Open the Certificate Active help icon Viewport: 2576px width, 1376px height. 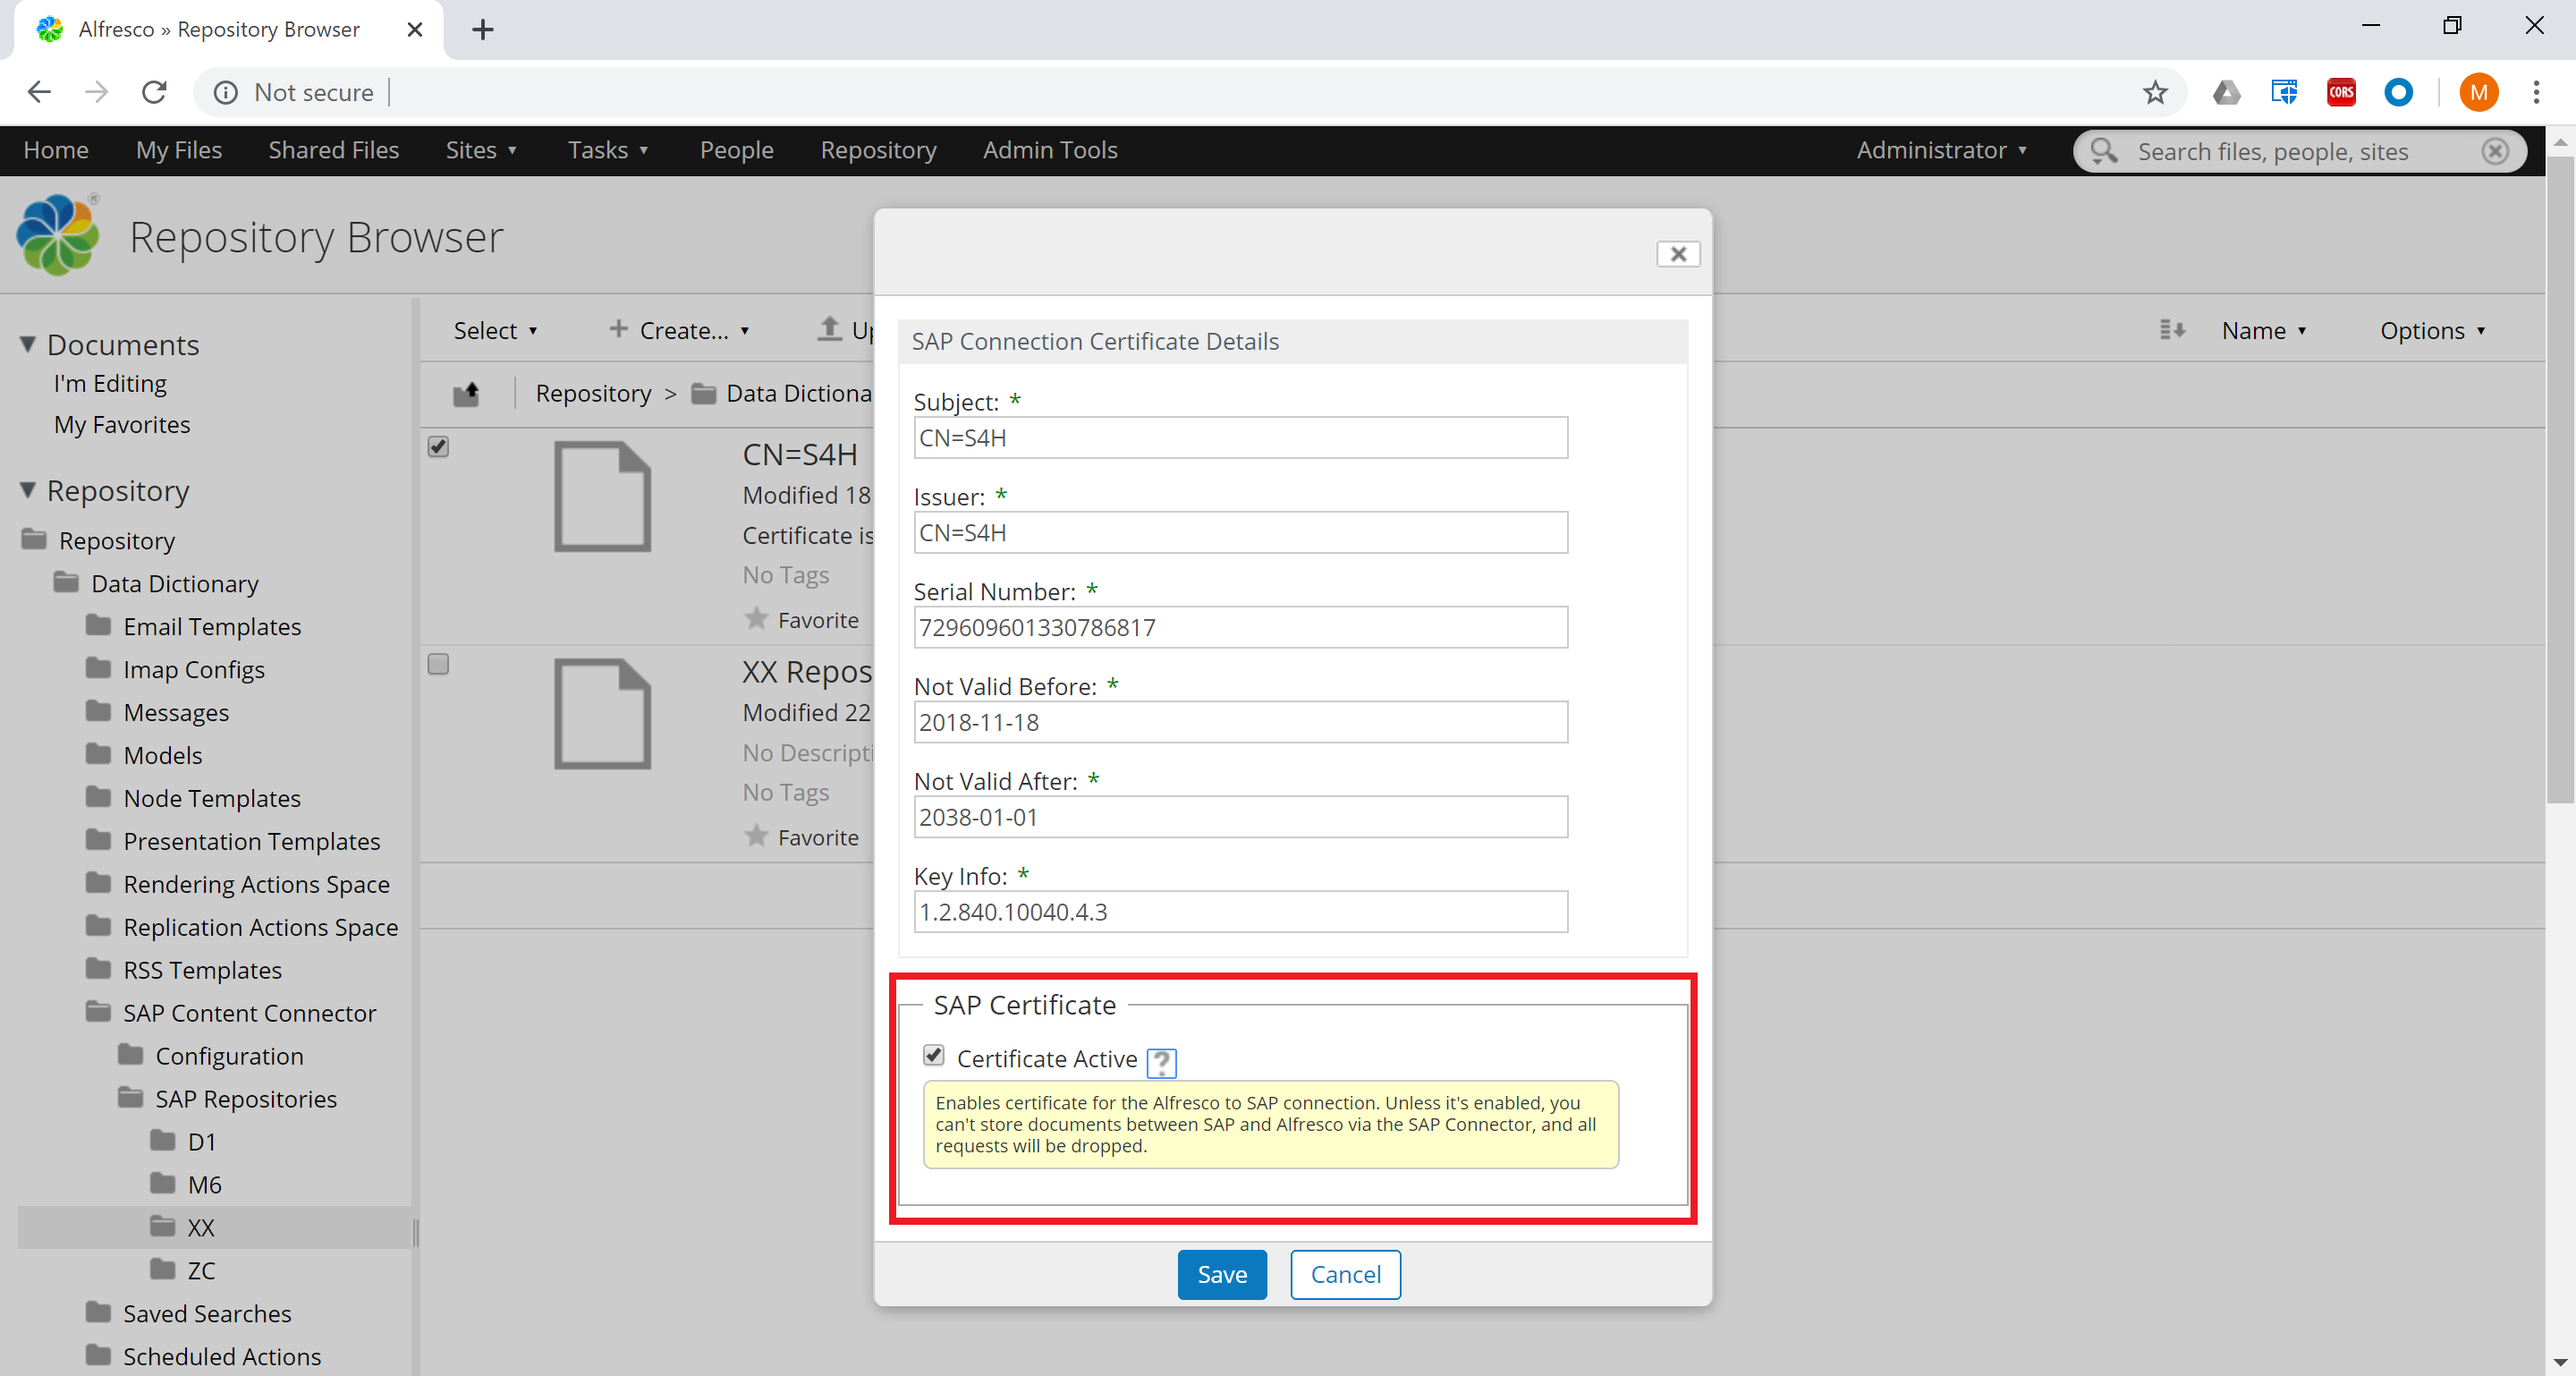[1161, 1062]
